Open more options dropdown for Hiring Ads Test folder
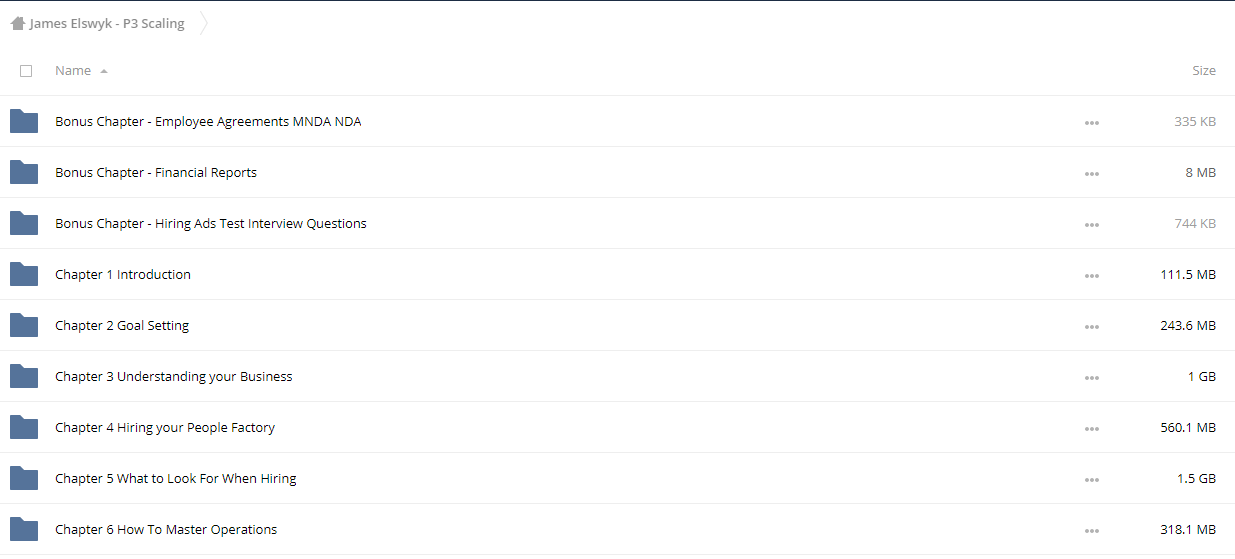Image resolution: width=1235 pixels, height=559 pixels. (1091, 225)
